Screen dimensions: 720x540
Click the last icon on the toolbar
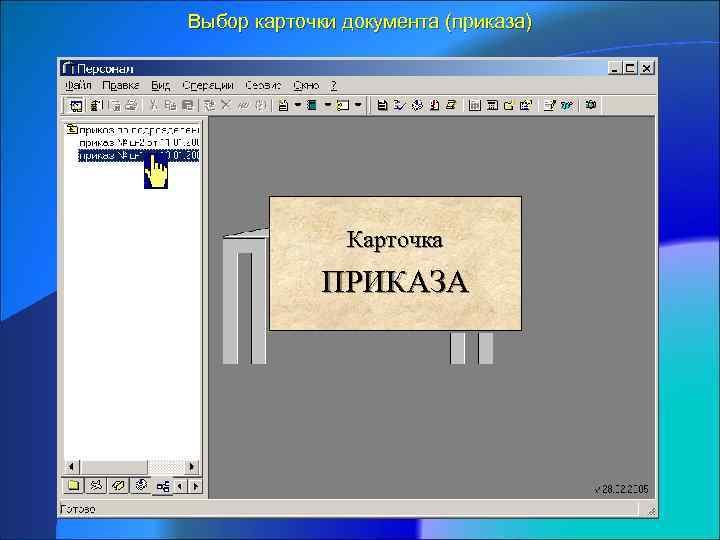tap(591, 106)
